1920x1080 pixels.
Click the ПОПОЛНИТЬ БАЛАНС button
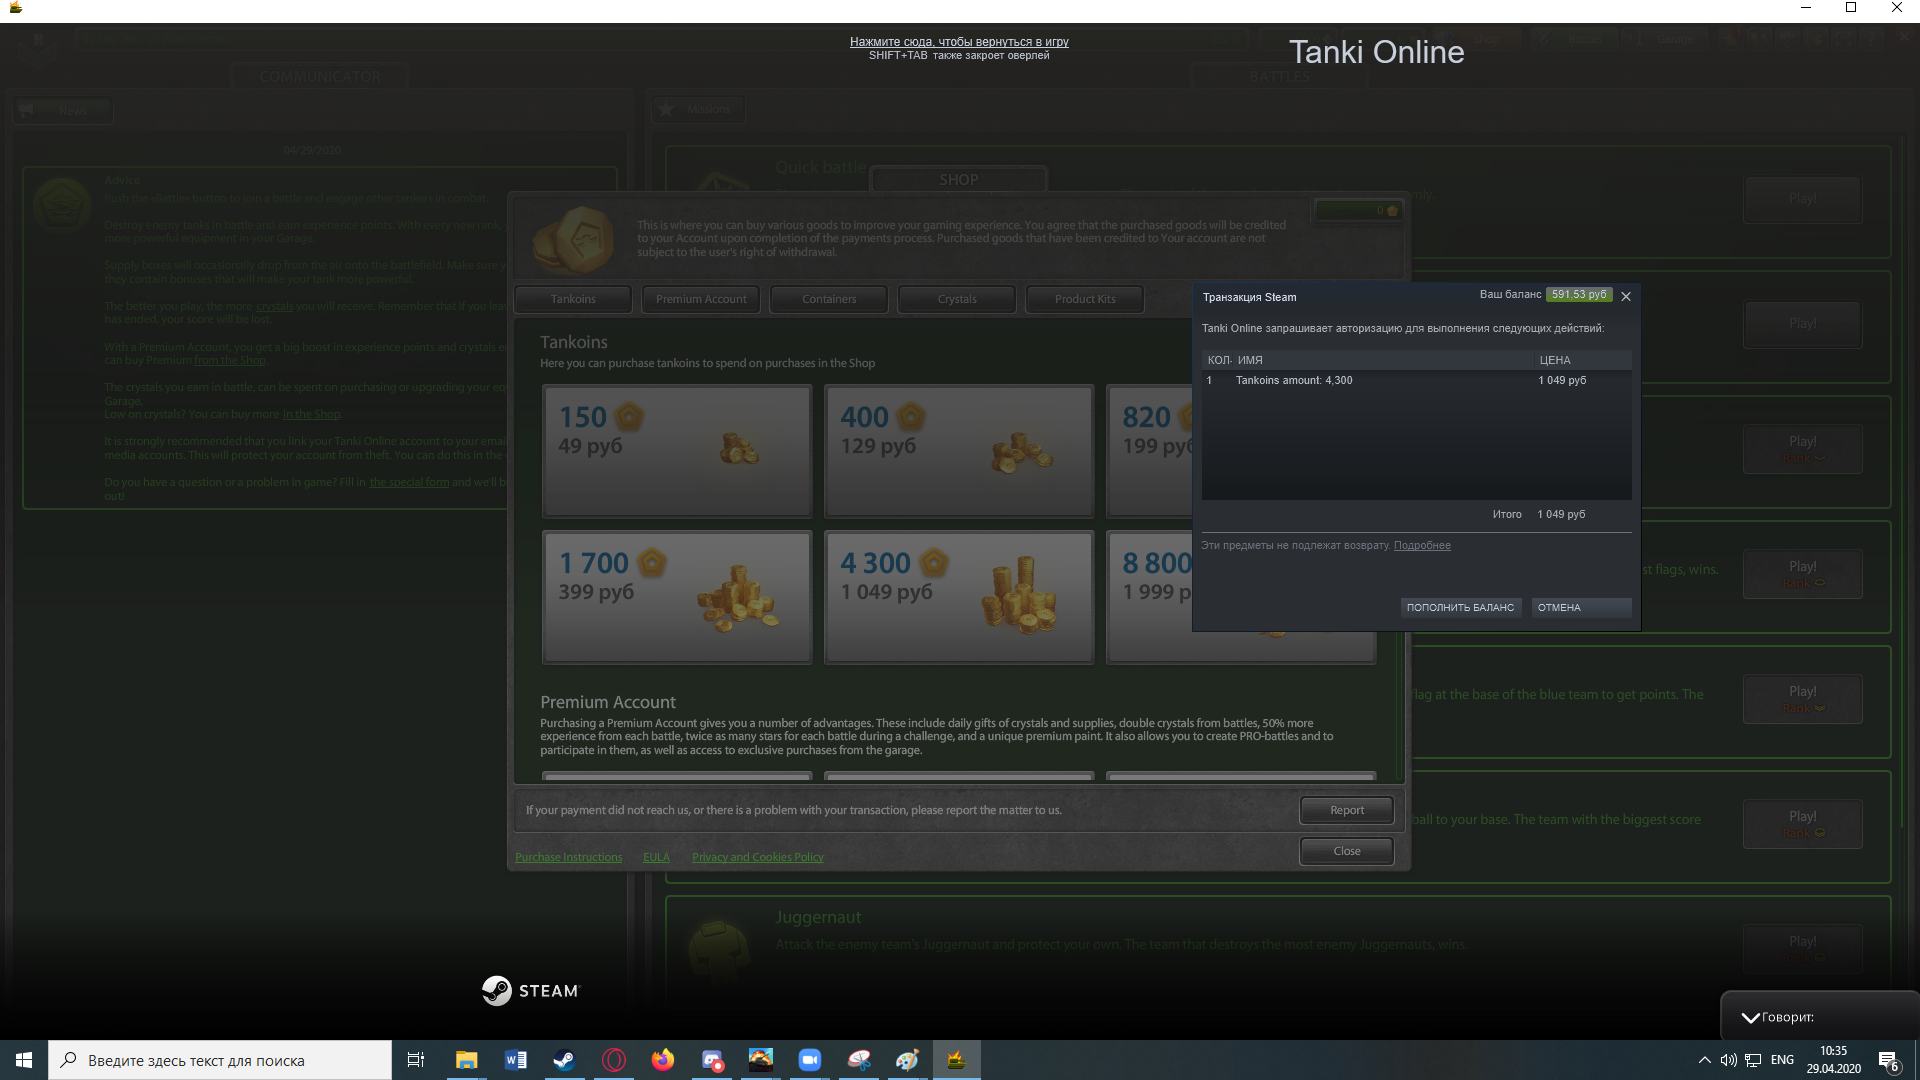pyautogui.click(x=1460, y=608)
